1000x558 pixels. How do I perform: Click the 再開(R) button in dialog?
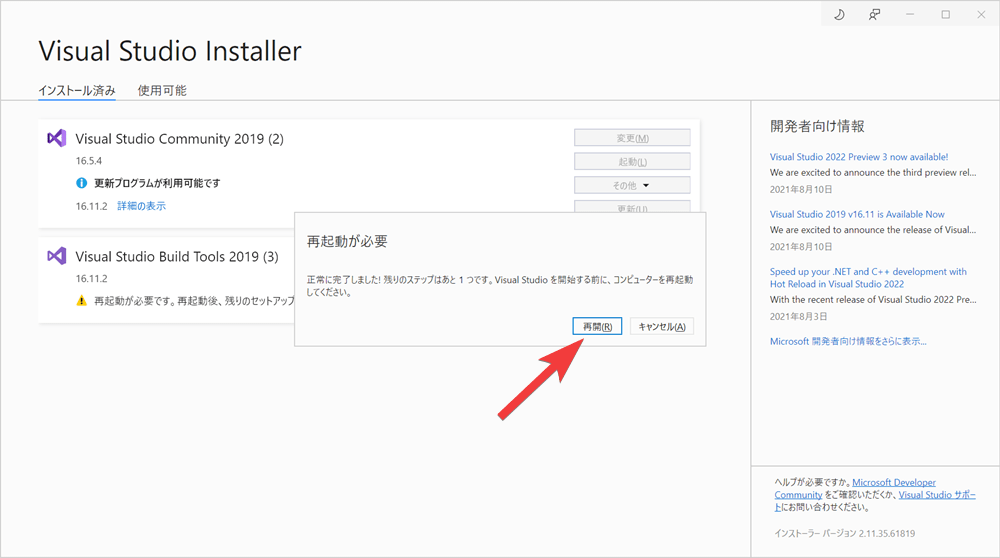[x=597, y=327]
